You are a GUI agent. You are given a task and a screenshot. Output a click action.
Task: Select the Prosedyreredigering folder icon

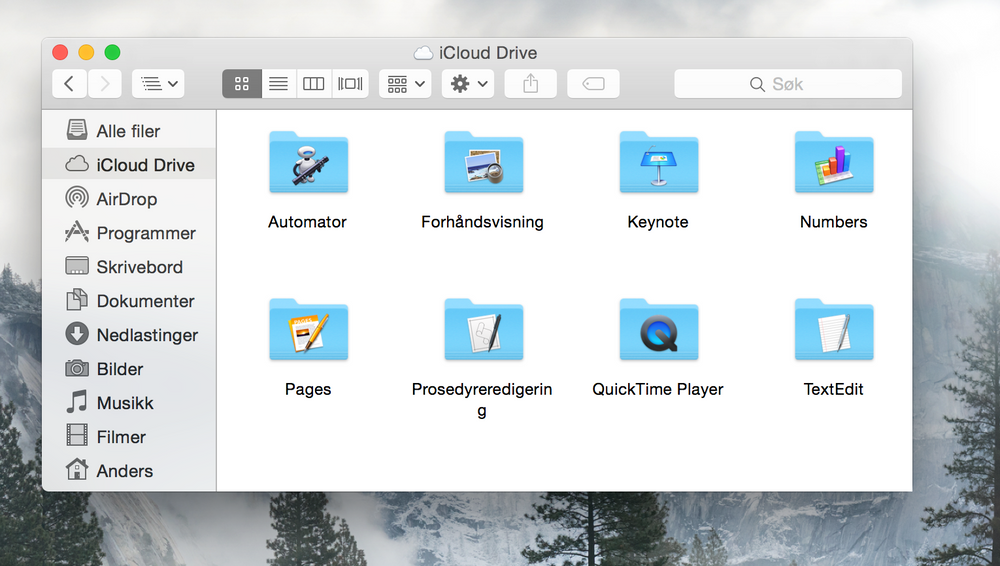(x=483, y=329)
